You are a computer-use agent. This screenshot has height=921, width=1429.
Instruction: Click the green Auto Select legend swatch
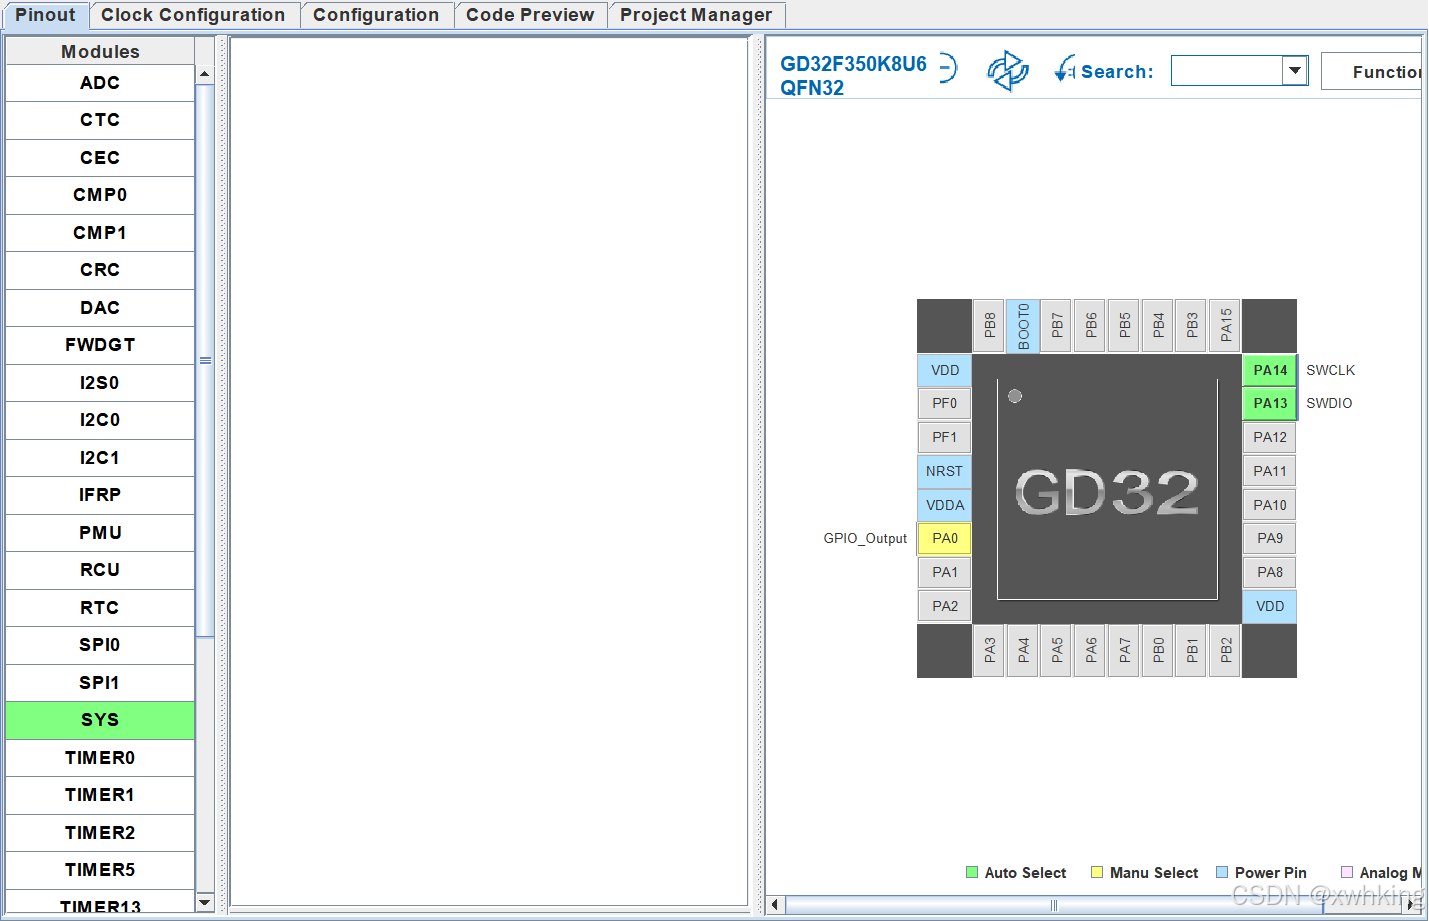[971, 872]
